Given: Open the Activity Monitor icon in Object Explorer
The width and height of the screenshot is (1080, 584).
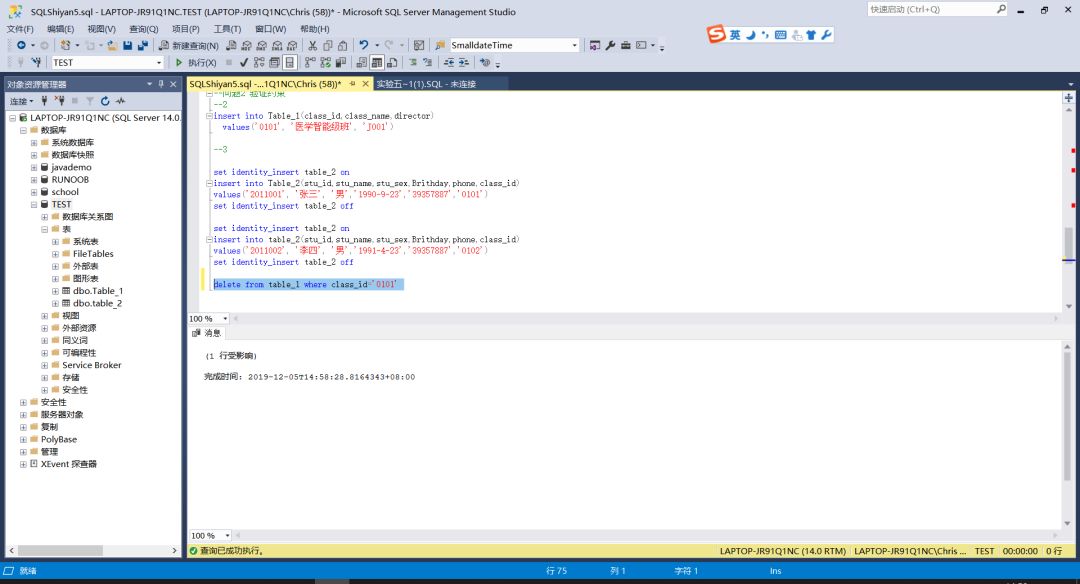Looking at the screenshot, I should (x=120, y=101).
